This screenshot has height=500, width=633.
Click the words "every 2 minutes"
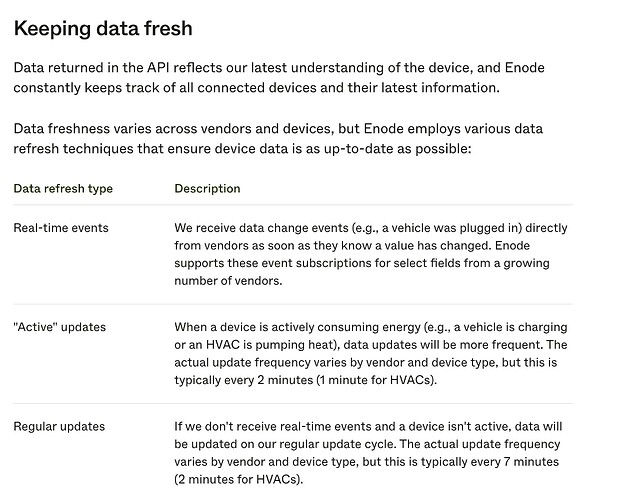269,380
